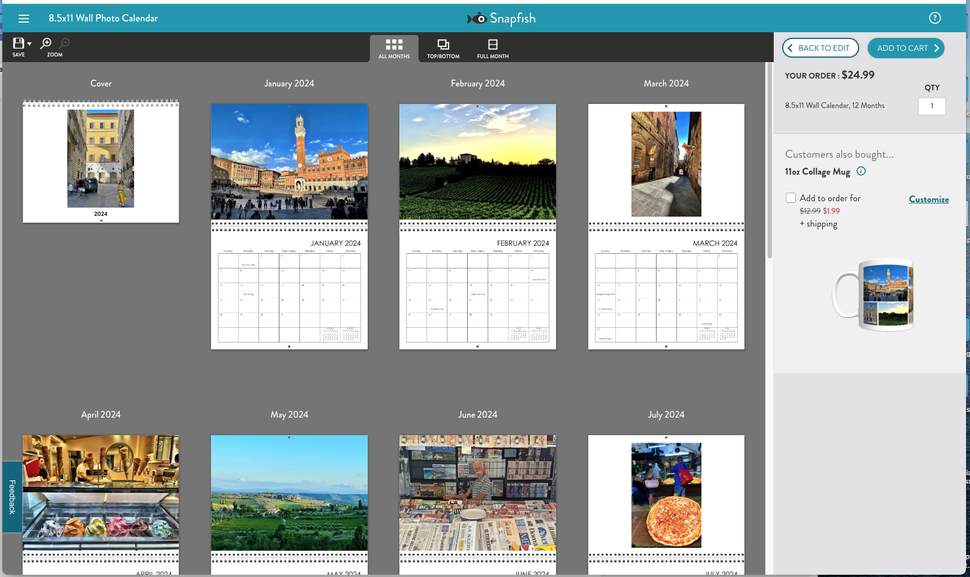Open the Customize link for the mug
Viewport: 970px width, 577px height.
click(928, 198)
